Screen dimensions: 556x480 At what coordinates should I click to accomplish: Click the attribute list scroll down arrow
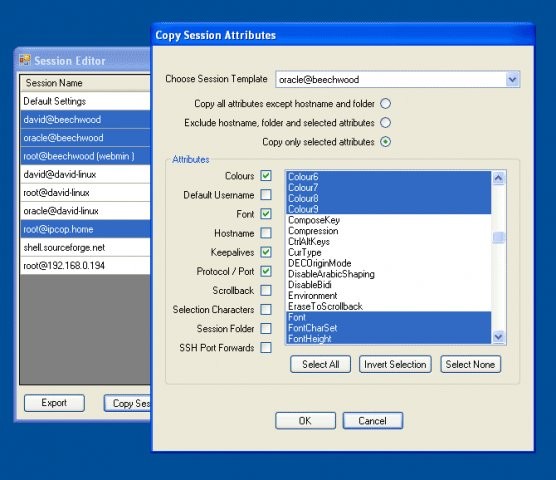498,336
